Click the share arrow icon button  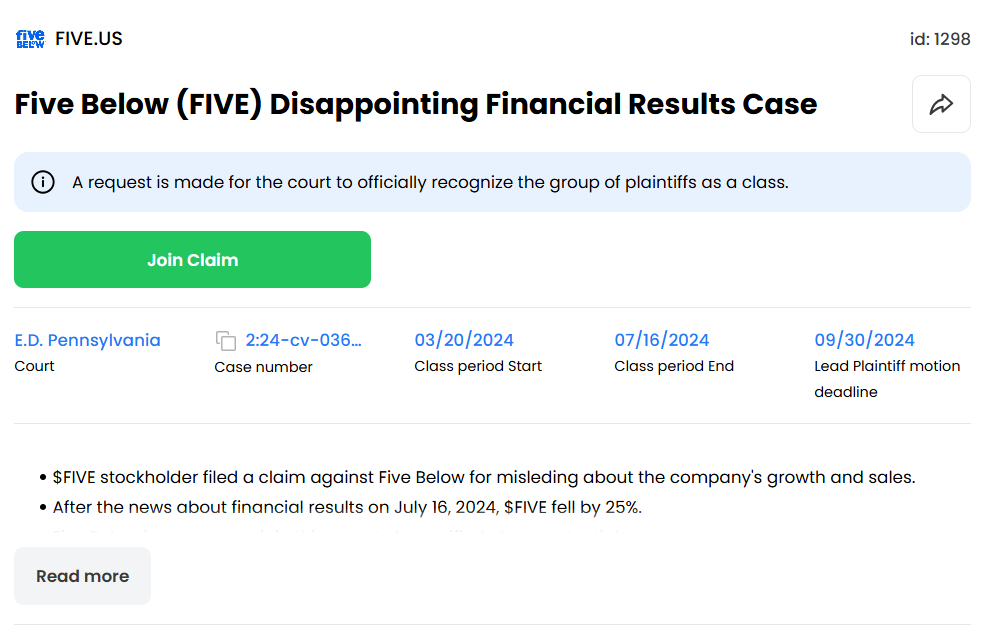pyautogui.click(x=941, y=104)
